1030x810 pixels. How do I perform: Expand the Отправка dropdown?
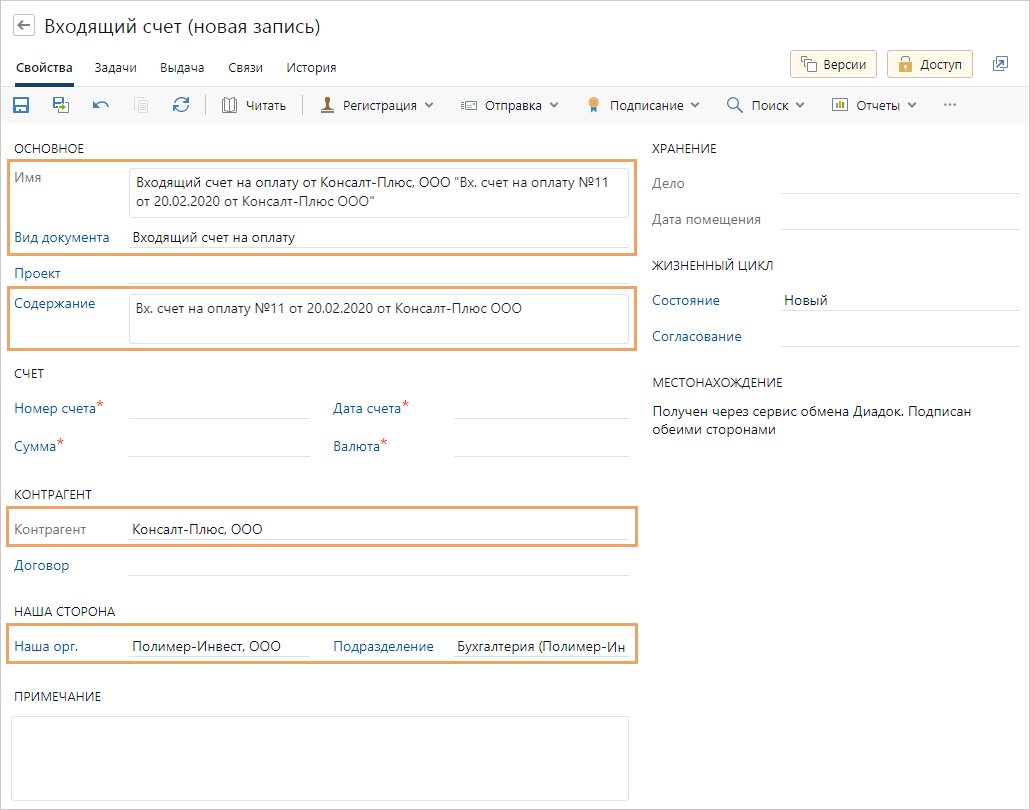pyautogui.click(x=509, y=105)
